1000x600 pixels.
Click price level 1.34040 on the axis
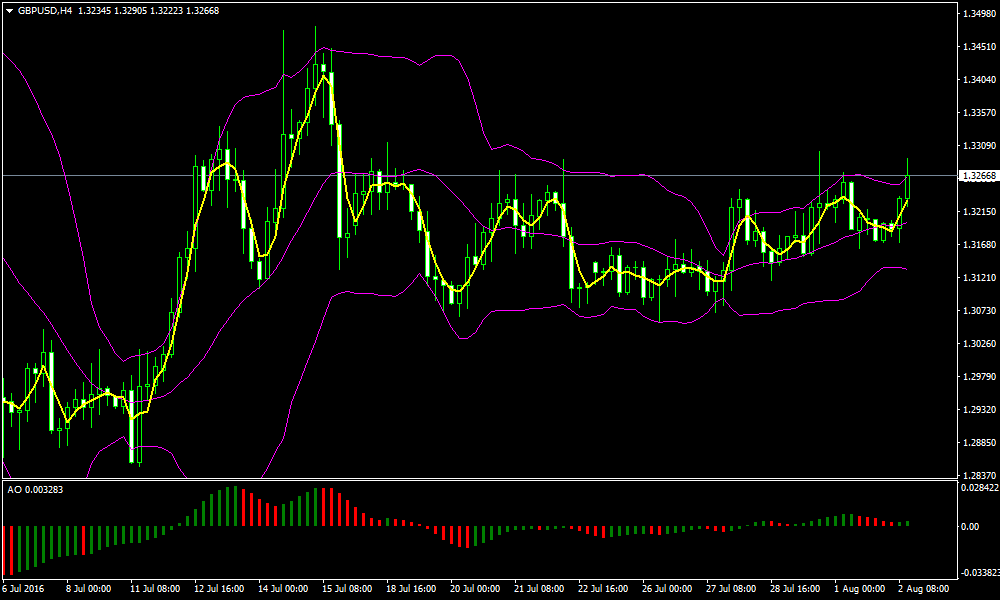(979, 80)
